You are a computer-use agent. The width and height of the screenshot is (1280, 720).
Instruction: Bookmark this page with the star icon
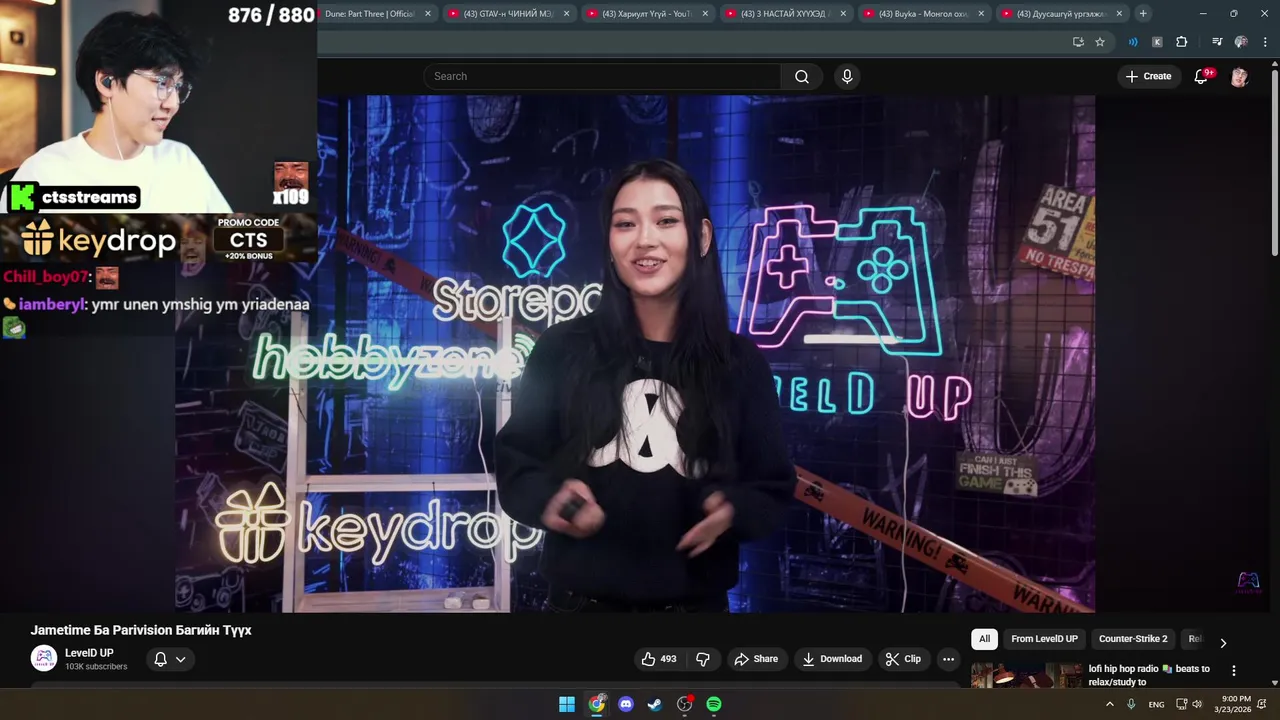click(x=1100, y=42)
